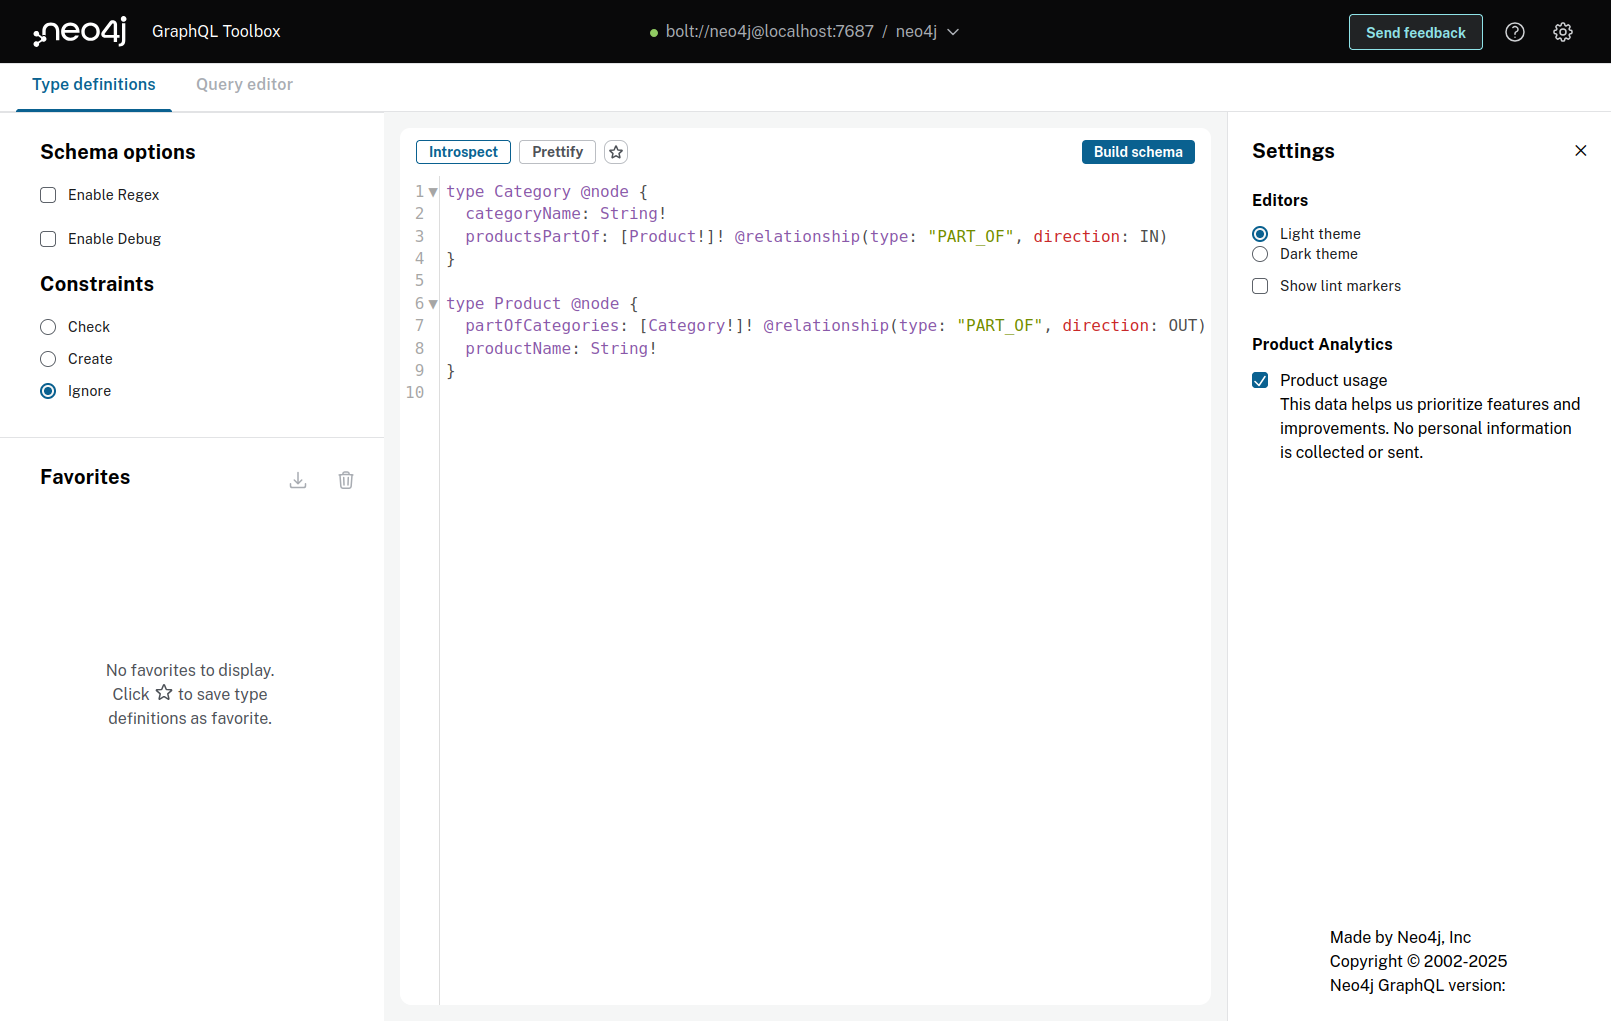This screenshot has height=1021, width=1611.
Task: Enable the Regex checkbox
Action: click(x=48, y=195)
